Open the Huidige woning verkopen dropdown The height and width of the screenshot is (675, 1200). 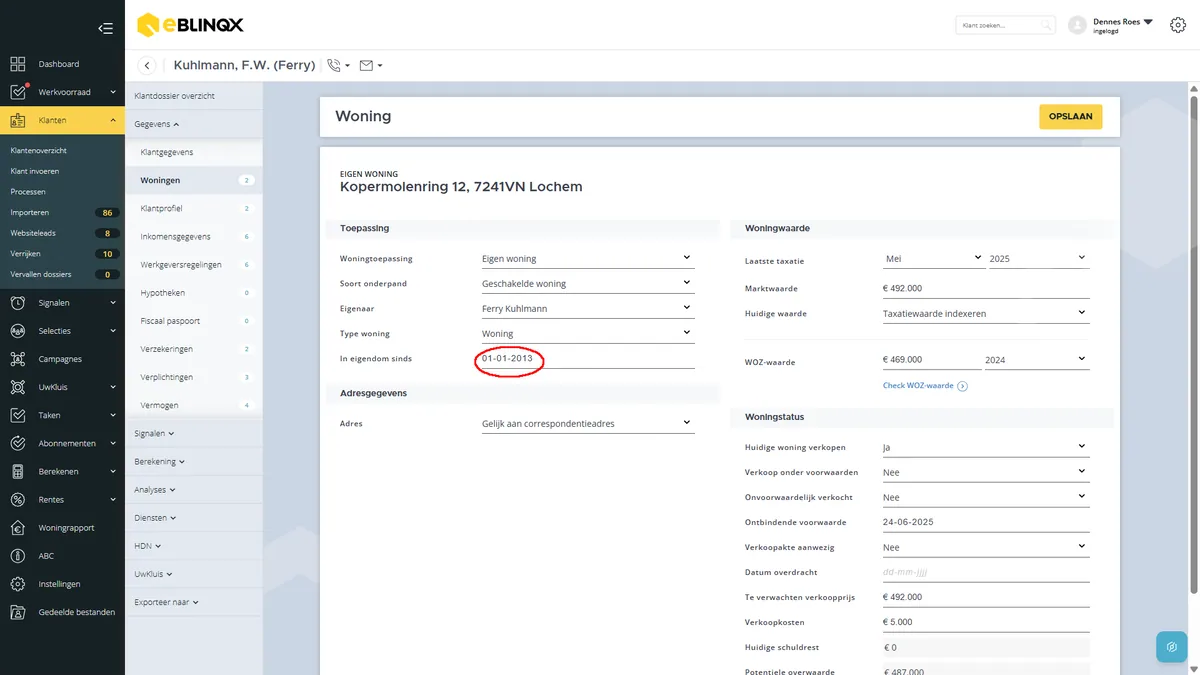[x=985, y=447]
